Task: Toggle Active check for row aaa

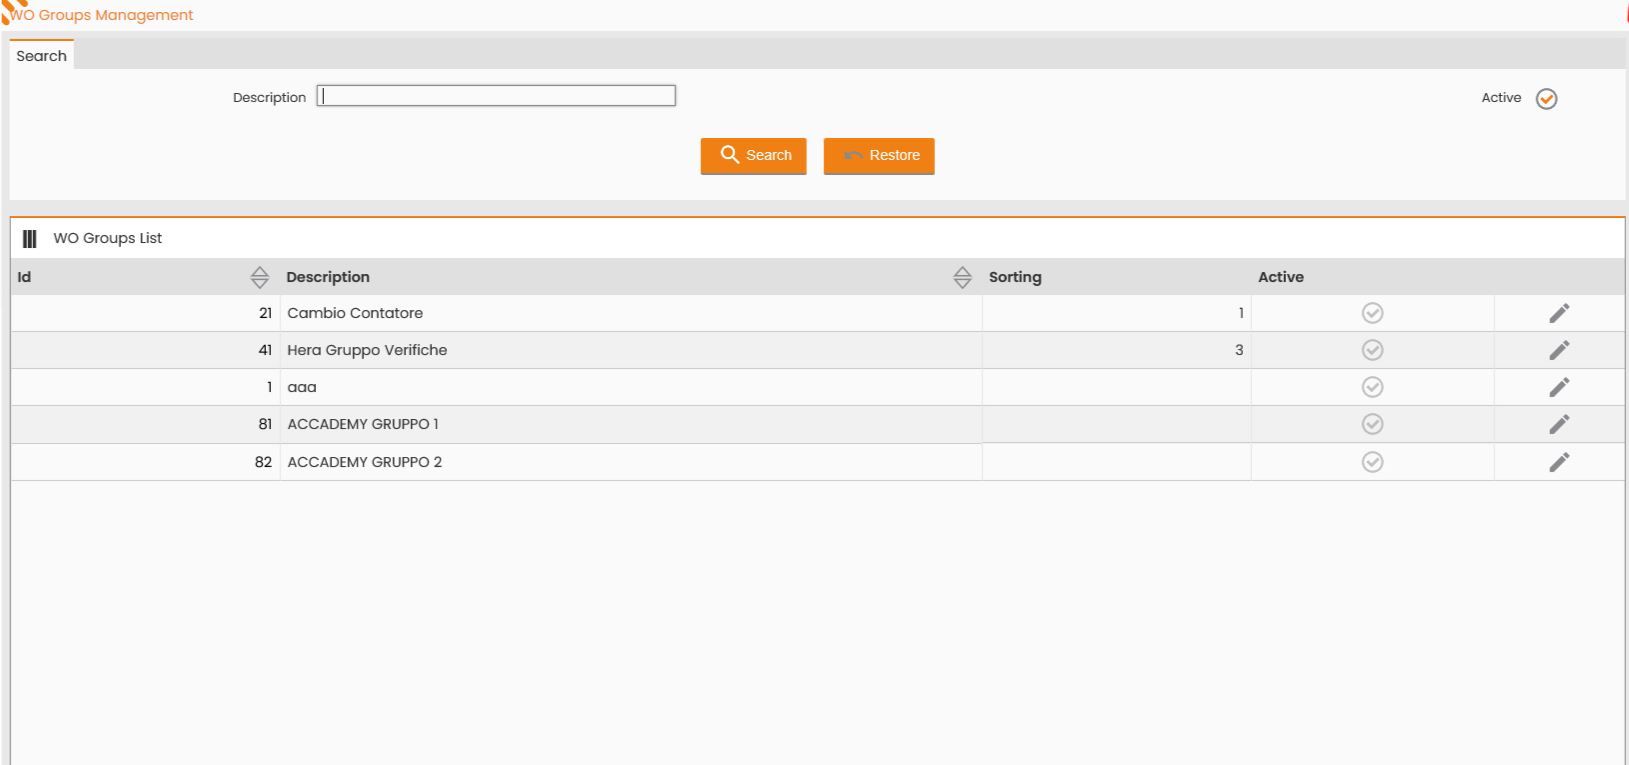Action: [1372, 387]
